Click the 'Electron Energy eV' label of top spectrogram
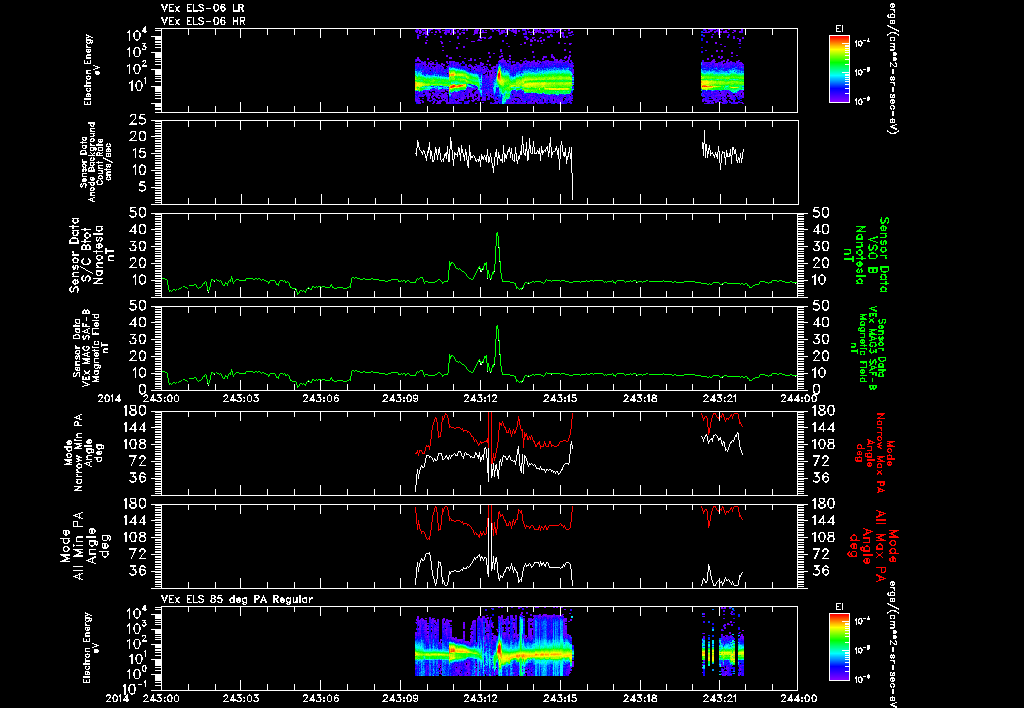Viewport: 1024px width, 708px height. [x=91, y=70]
